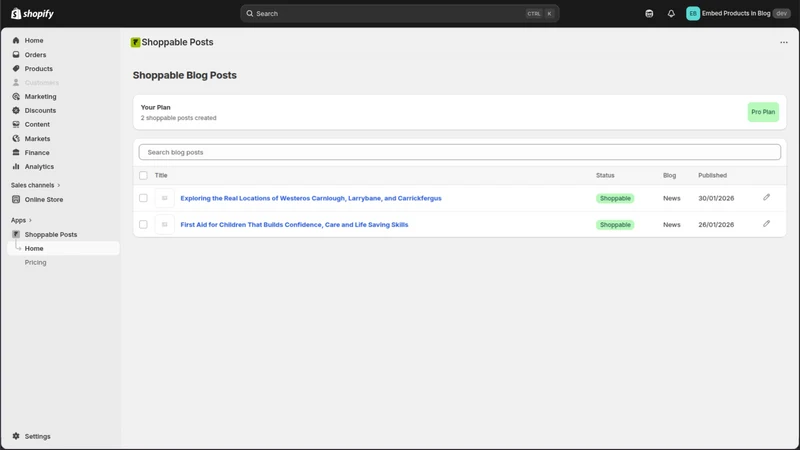Click the Finance bank icon
Screen dimensions: 800x450
click(16, 152)
